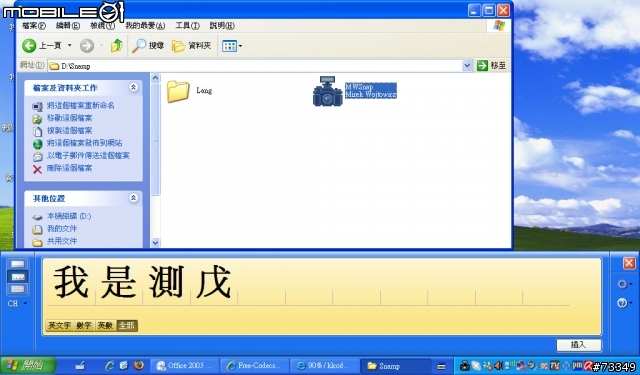This screenshot has width=640, height=375.
Task: Select the Lang folder icon
Action: [178, 91]
